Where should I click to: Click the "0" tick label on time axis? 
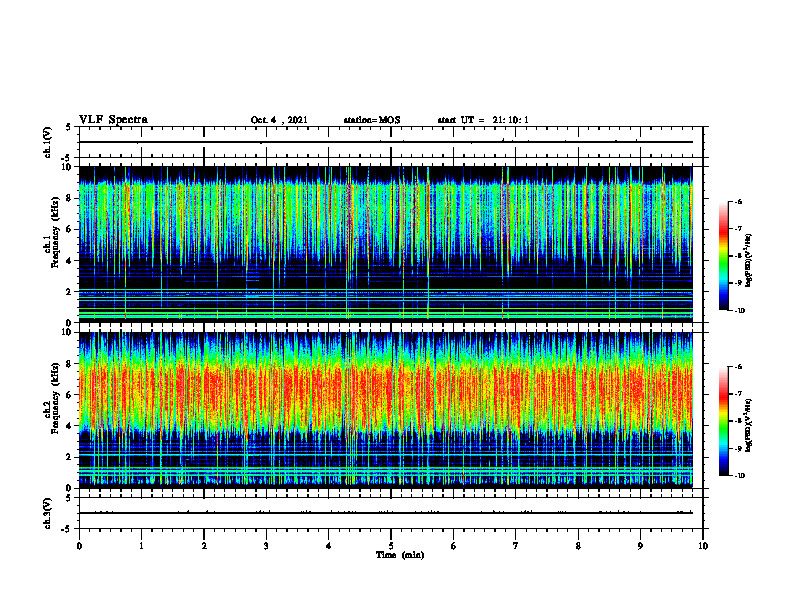click(79, 546)
